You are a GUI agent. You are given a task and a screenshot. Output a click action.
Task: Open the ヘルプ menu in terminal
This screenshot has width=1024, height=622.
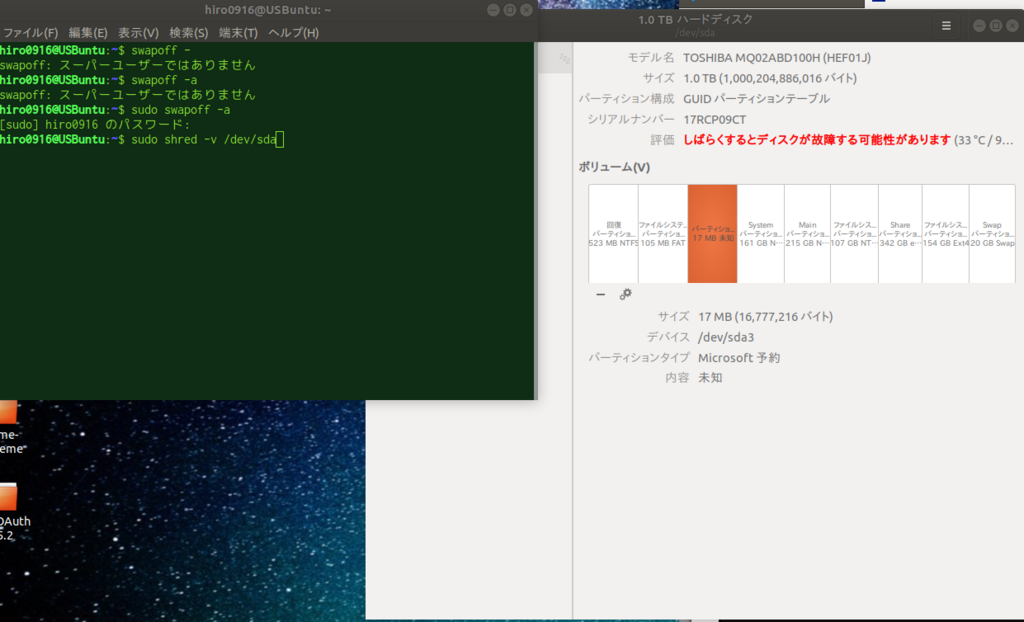click(x=291, y=32)
